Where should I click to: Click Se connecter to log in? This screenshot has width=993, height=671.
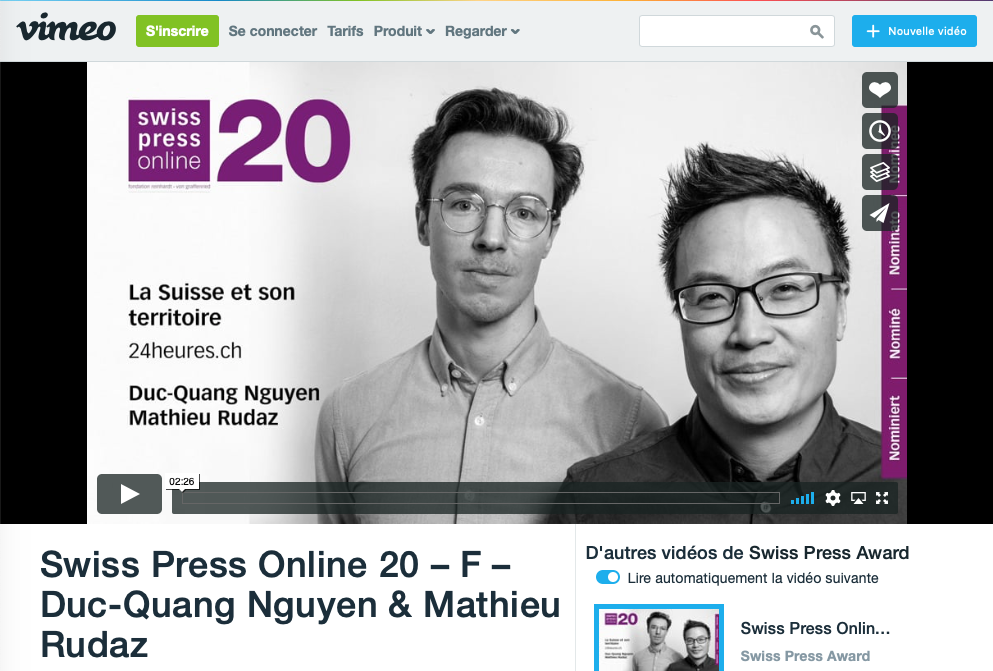tap(272, 31)
